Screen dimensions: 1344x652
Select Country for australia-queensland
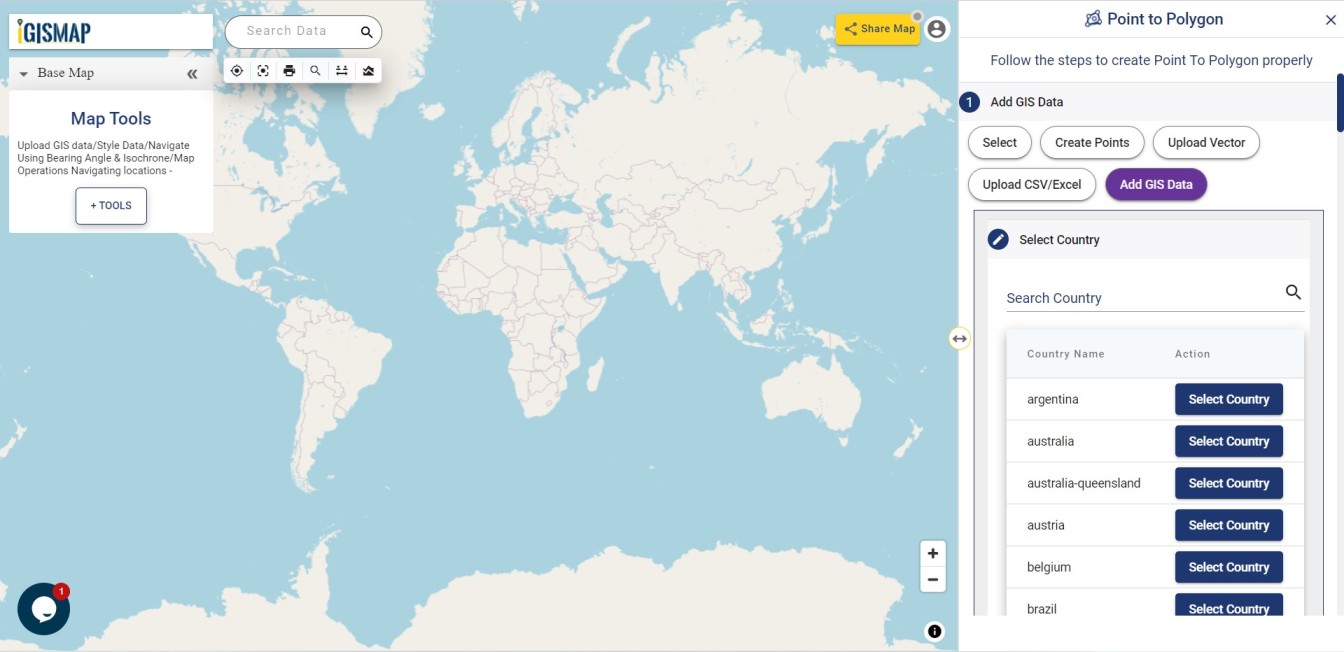click(x=1228, y=483)
